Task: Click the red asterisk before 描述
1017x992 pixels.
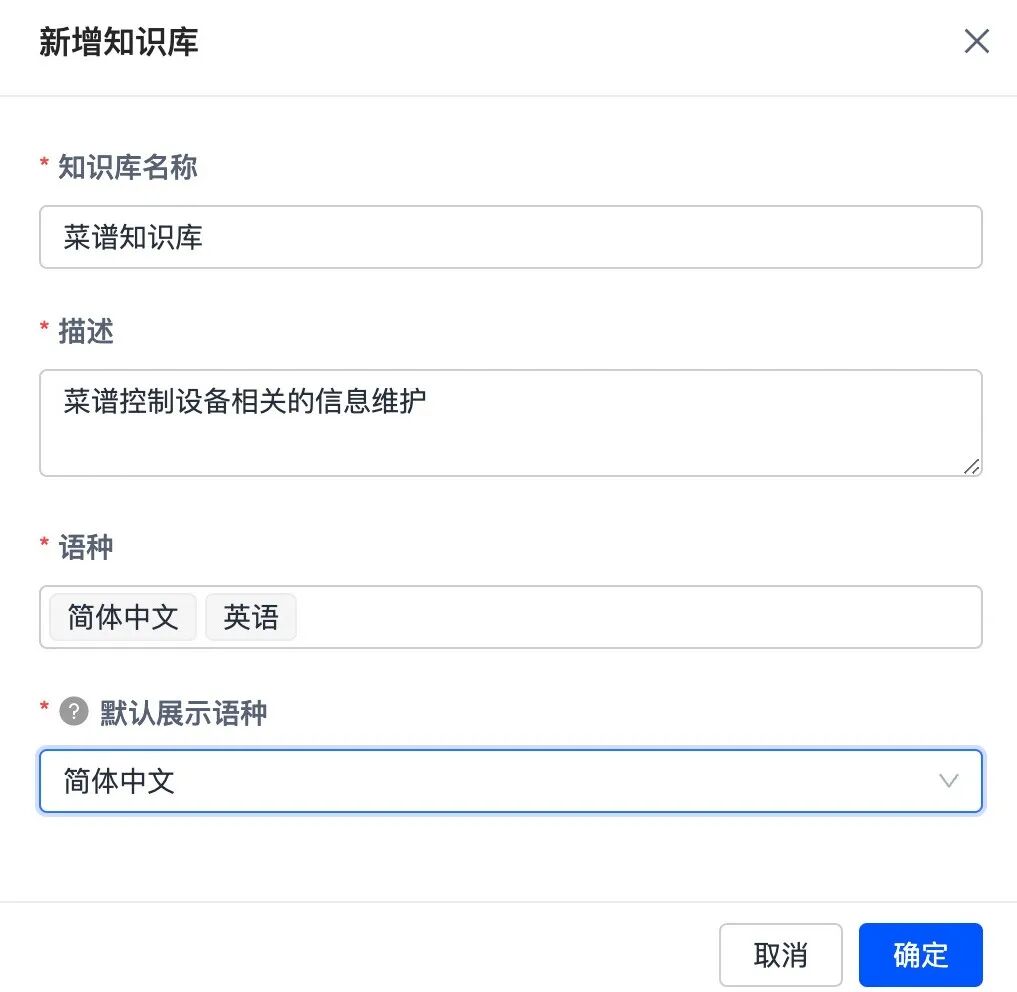Action: click(44, 329)
